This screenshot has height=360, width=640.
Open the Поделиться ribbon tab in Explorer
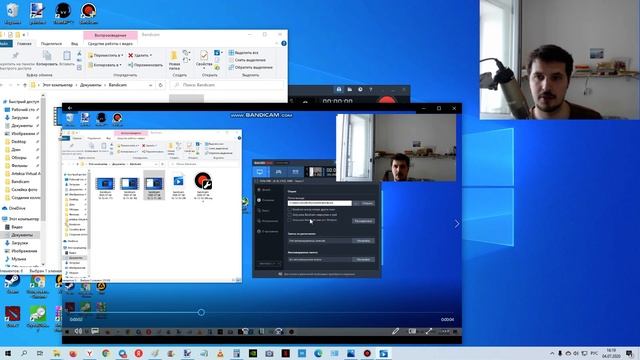[51, 43]
